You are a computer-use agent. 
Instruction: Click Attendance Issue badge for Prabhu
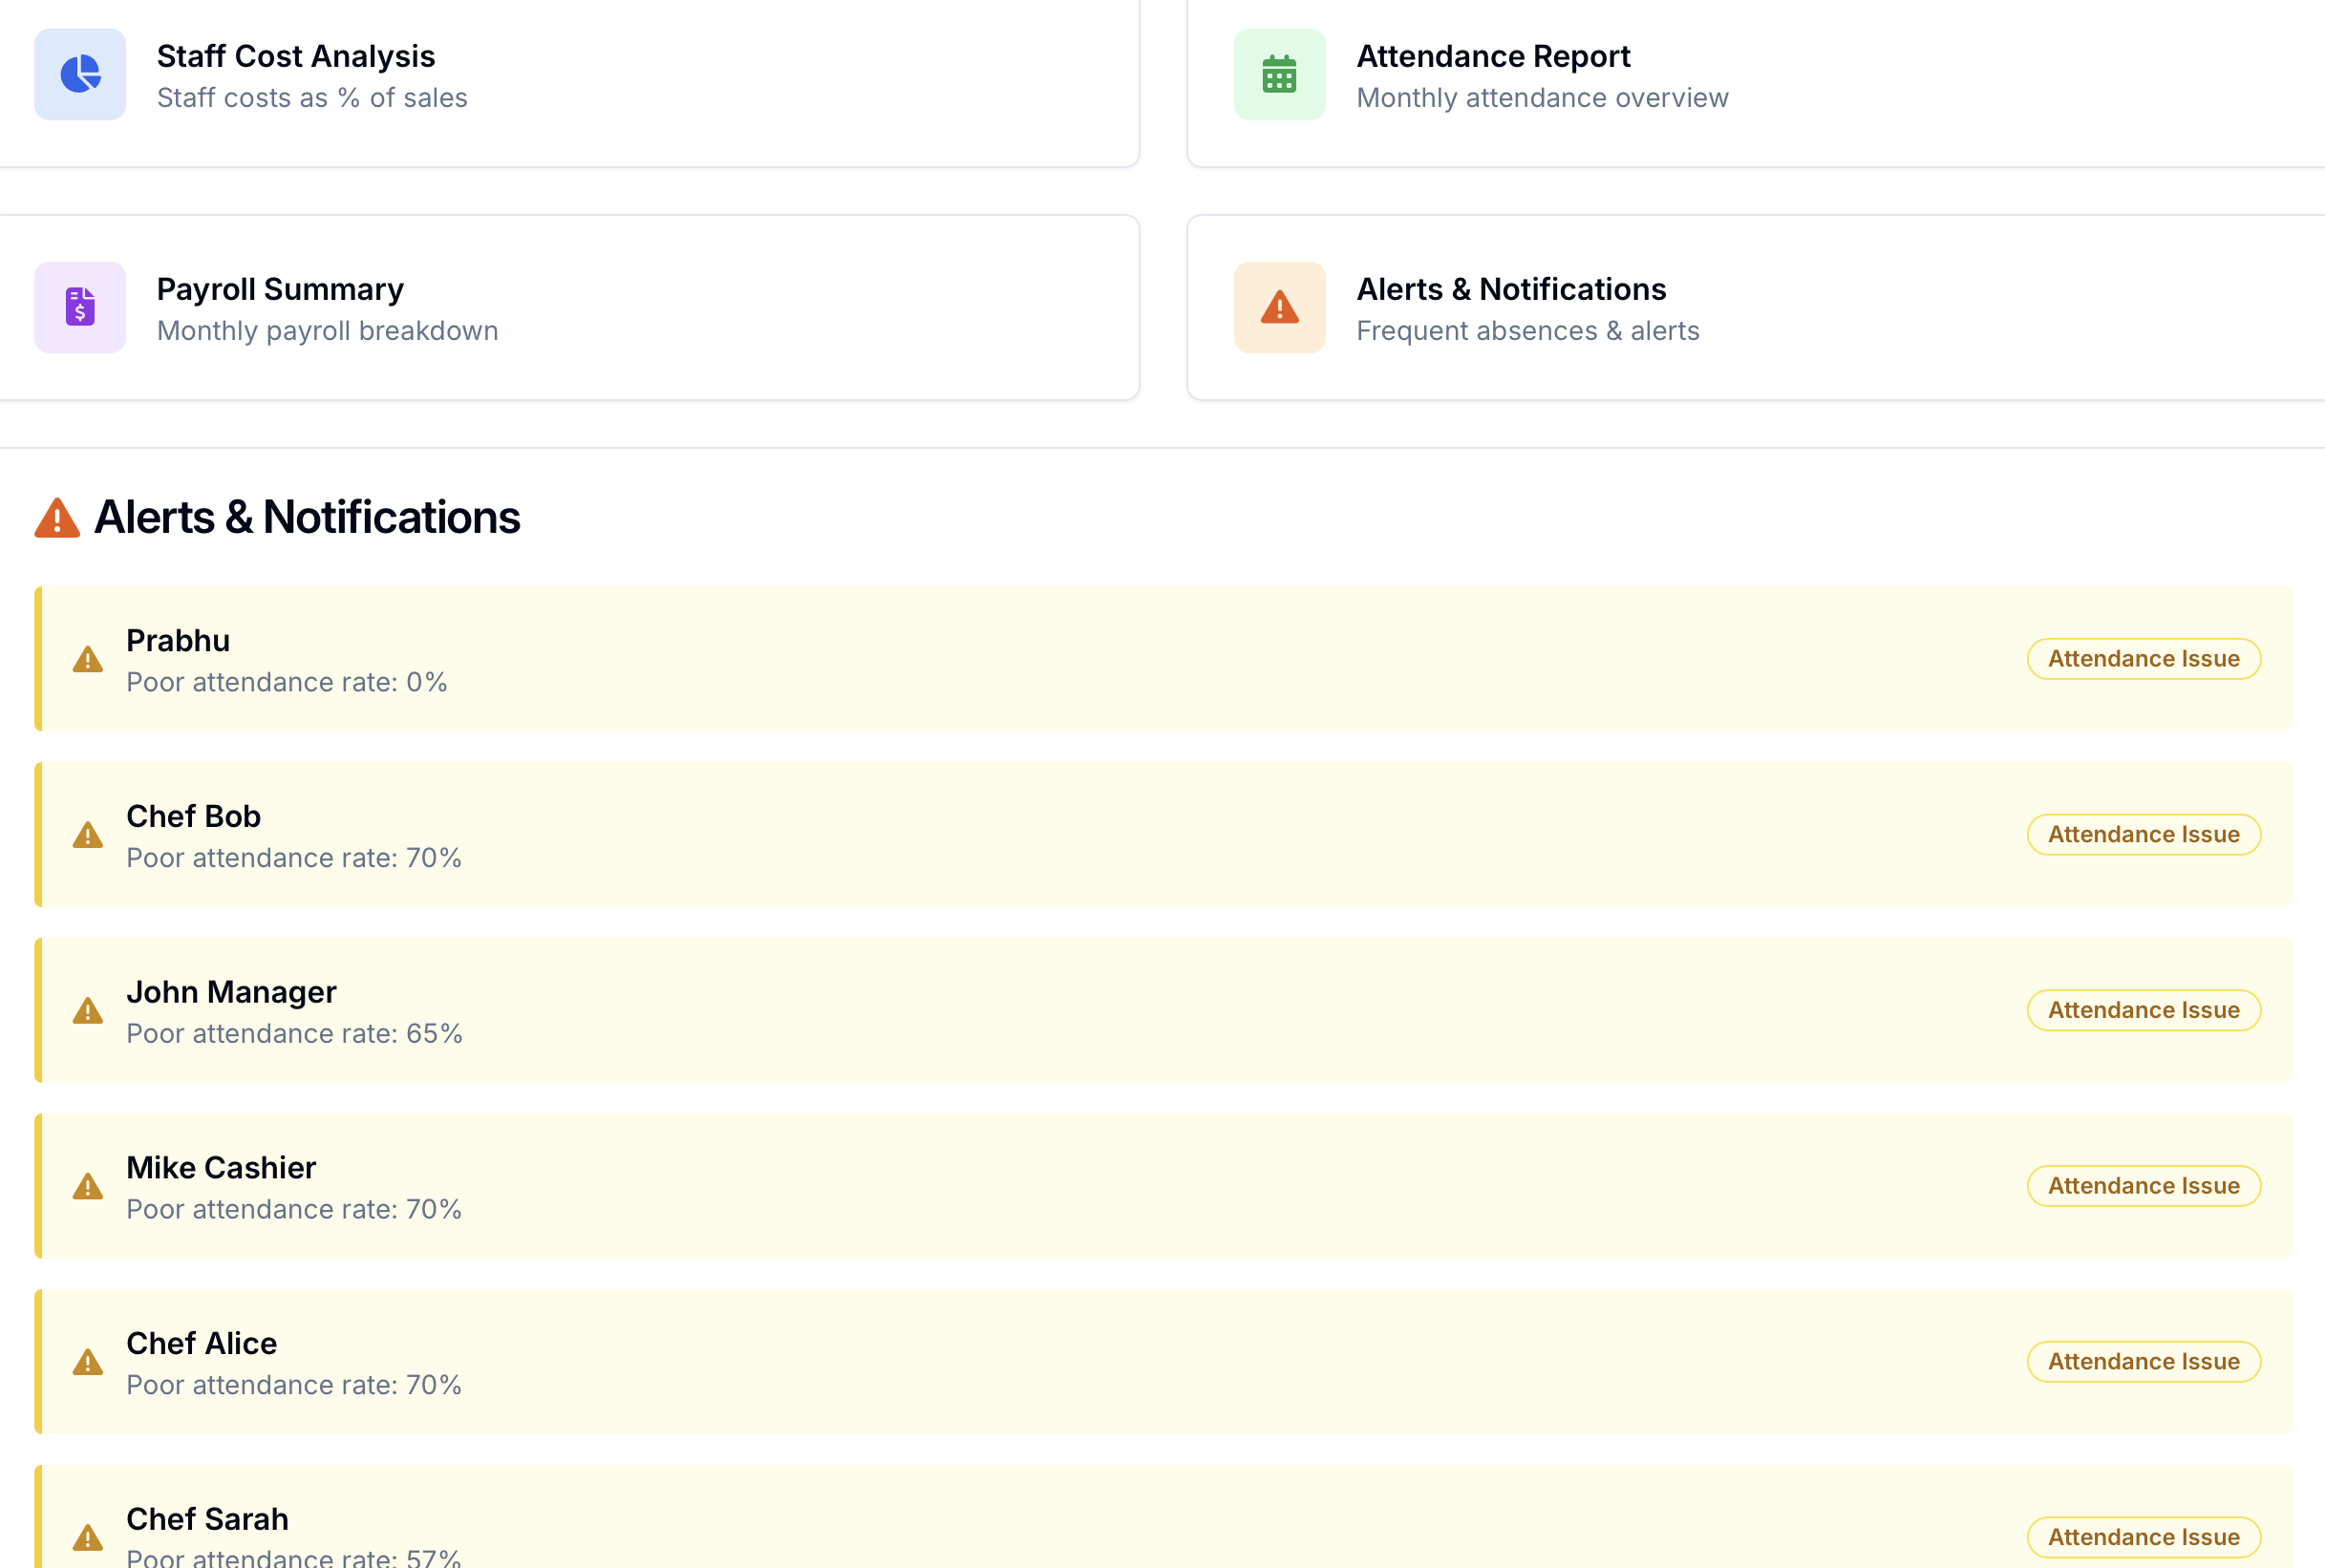(2143, 659)
